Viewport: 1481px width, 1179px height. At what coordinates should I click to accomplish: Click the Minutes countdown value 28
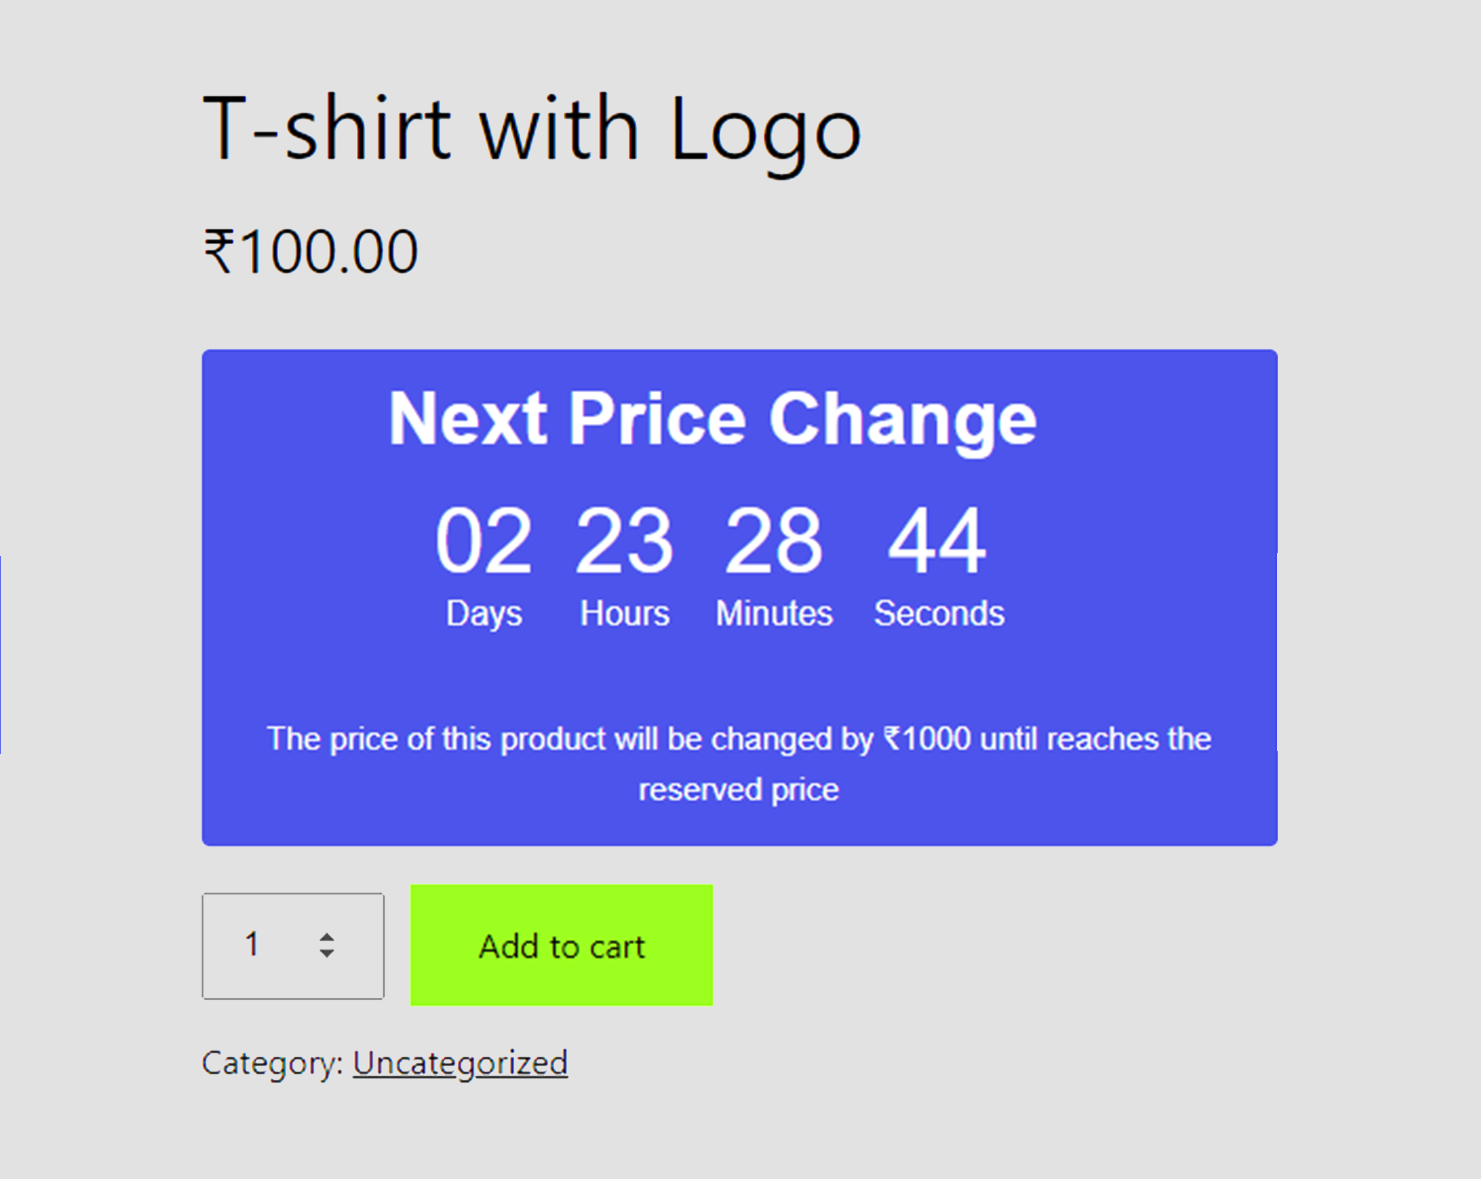pyautogui.click(x=774, y=540)
